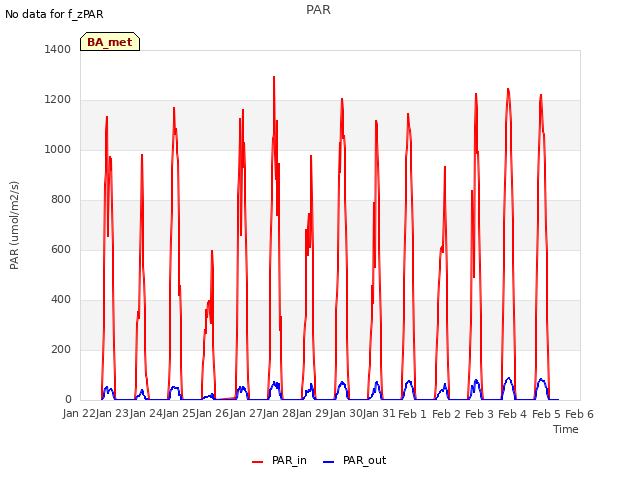Click the Jan 28 x-axis label
Viewport: 640px width, 480px height.
click(279, 414)
